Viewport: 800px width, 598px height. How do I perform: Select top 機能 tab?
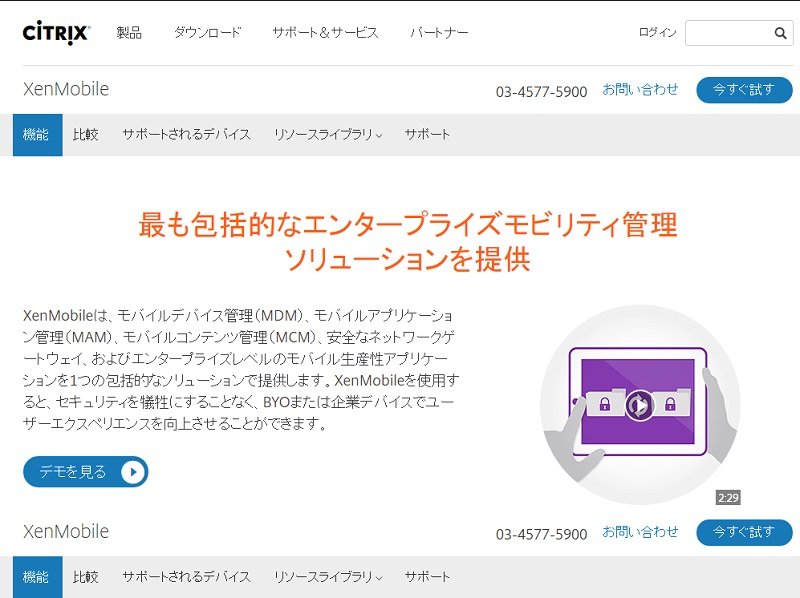[38, 135]
